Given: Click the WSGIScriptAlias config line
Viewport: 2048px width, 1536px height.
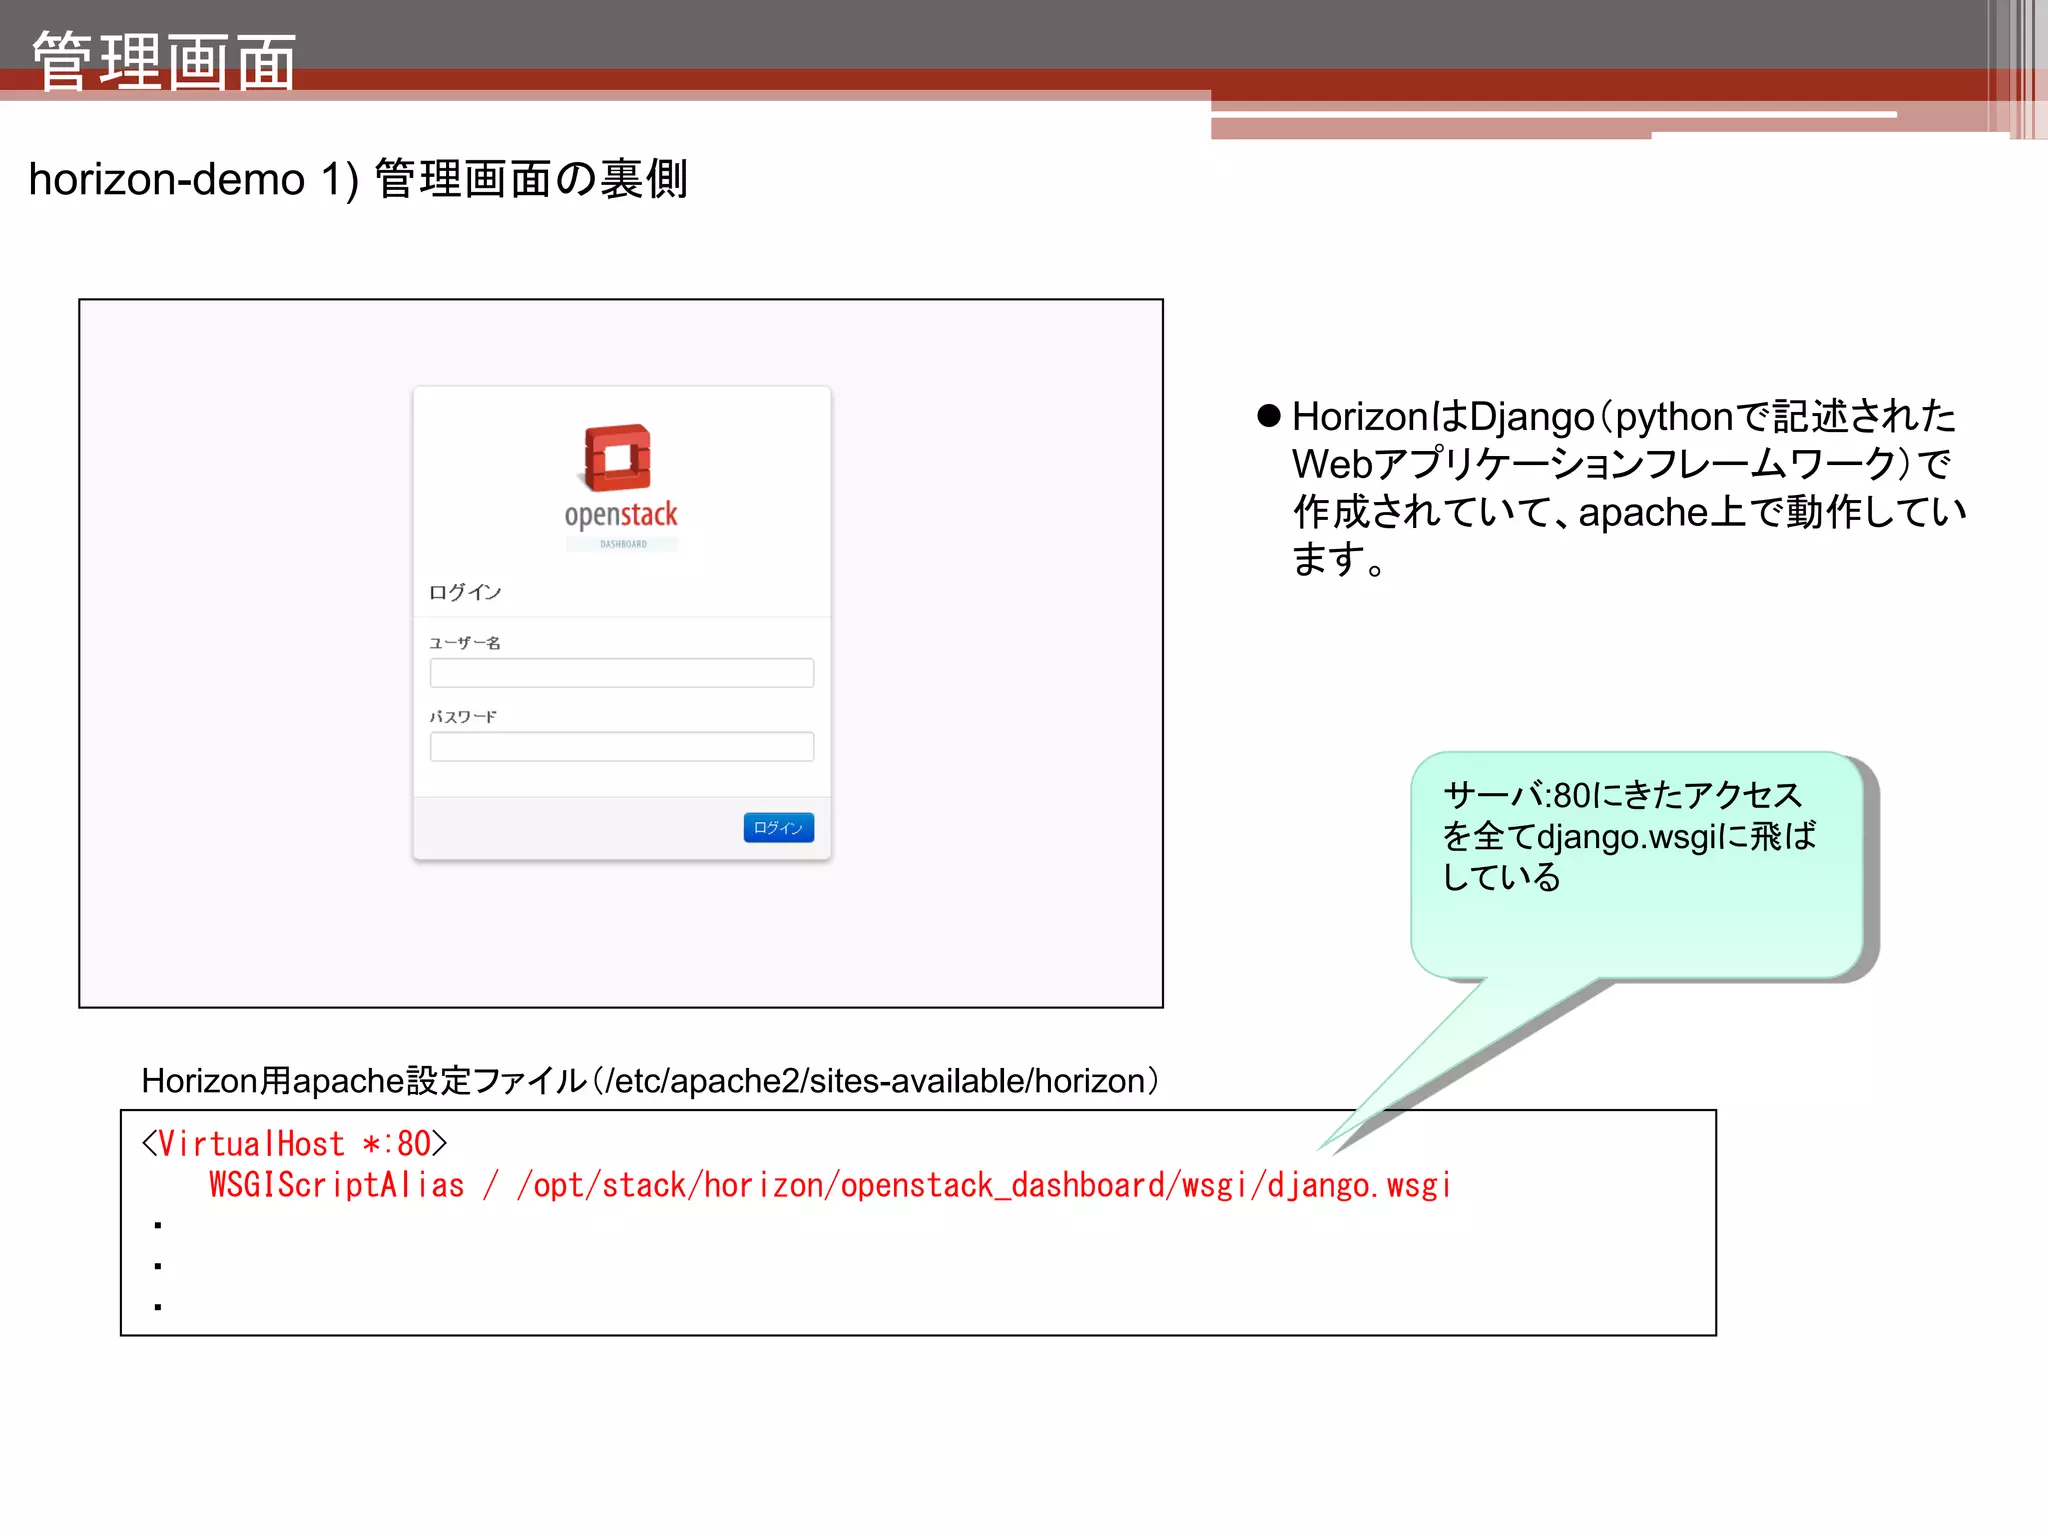Looking at the screenshot, I should click(830, 1185).
